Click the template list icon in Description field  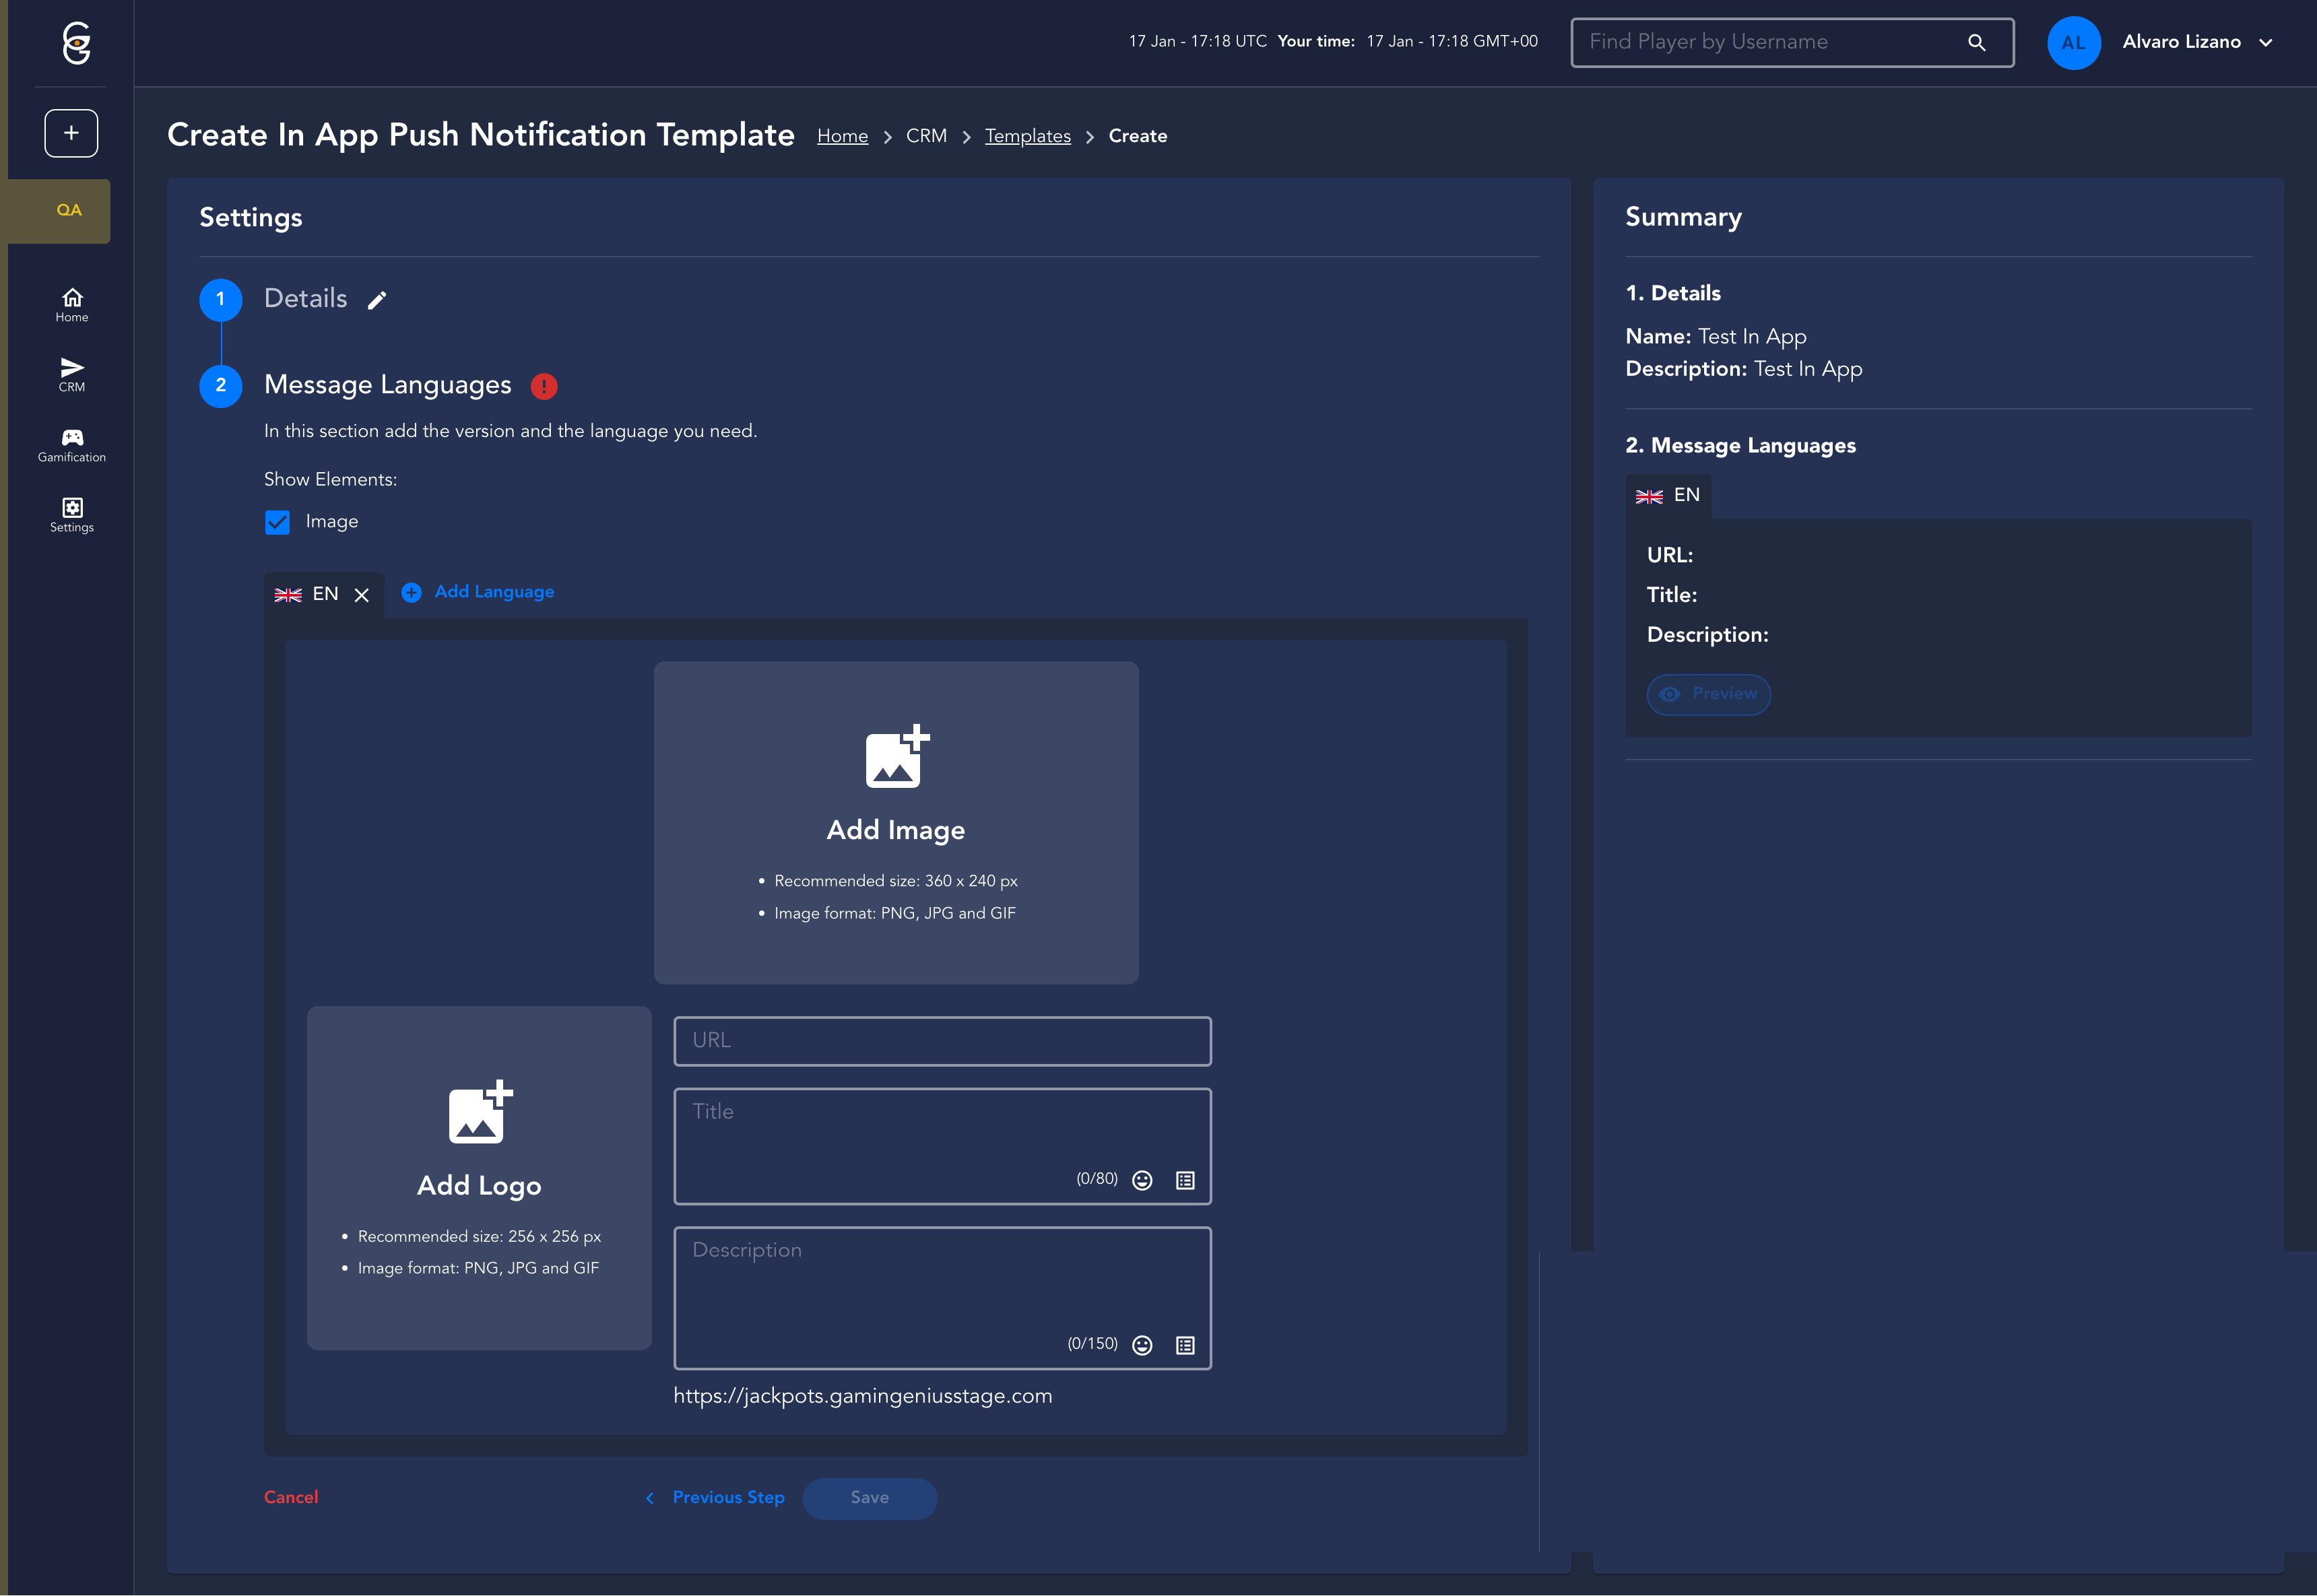[1185, 1345]
